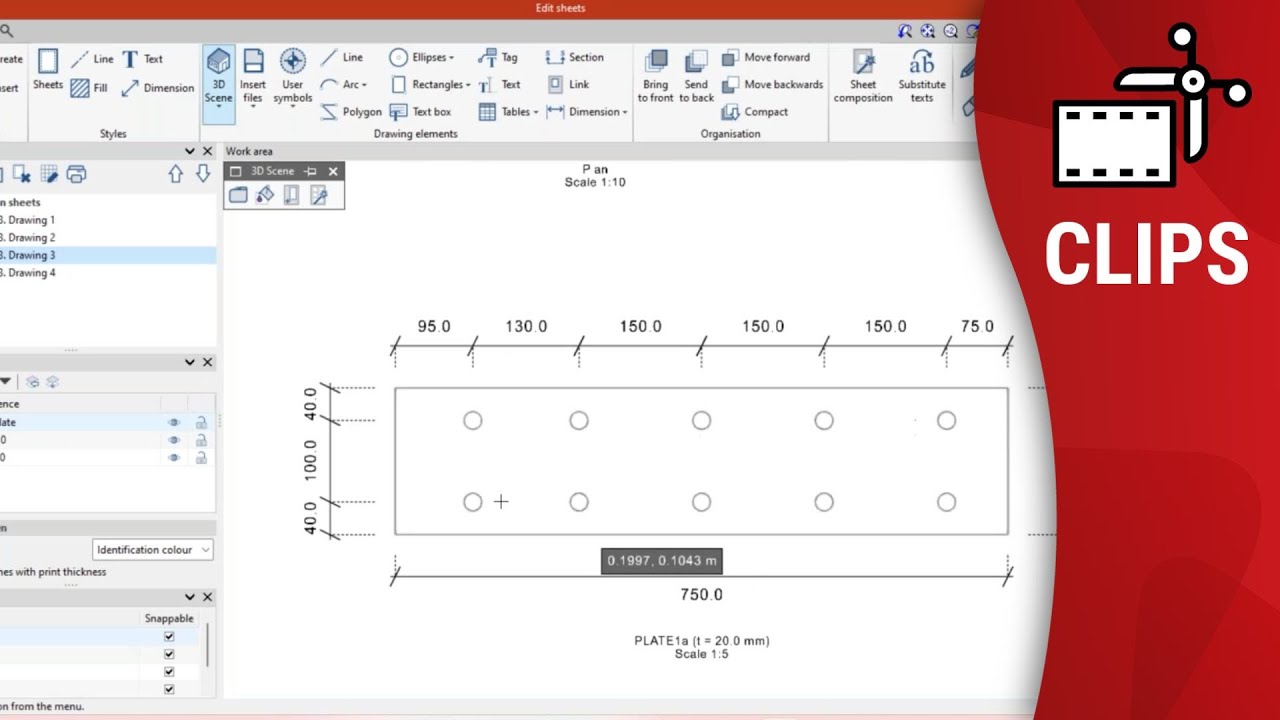Screen dimensions: 1280x720
Task: Expand the Ellipses dropdown
Action: pos(451,58)
